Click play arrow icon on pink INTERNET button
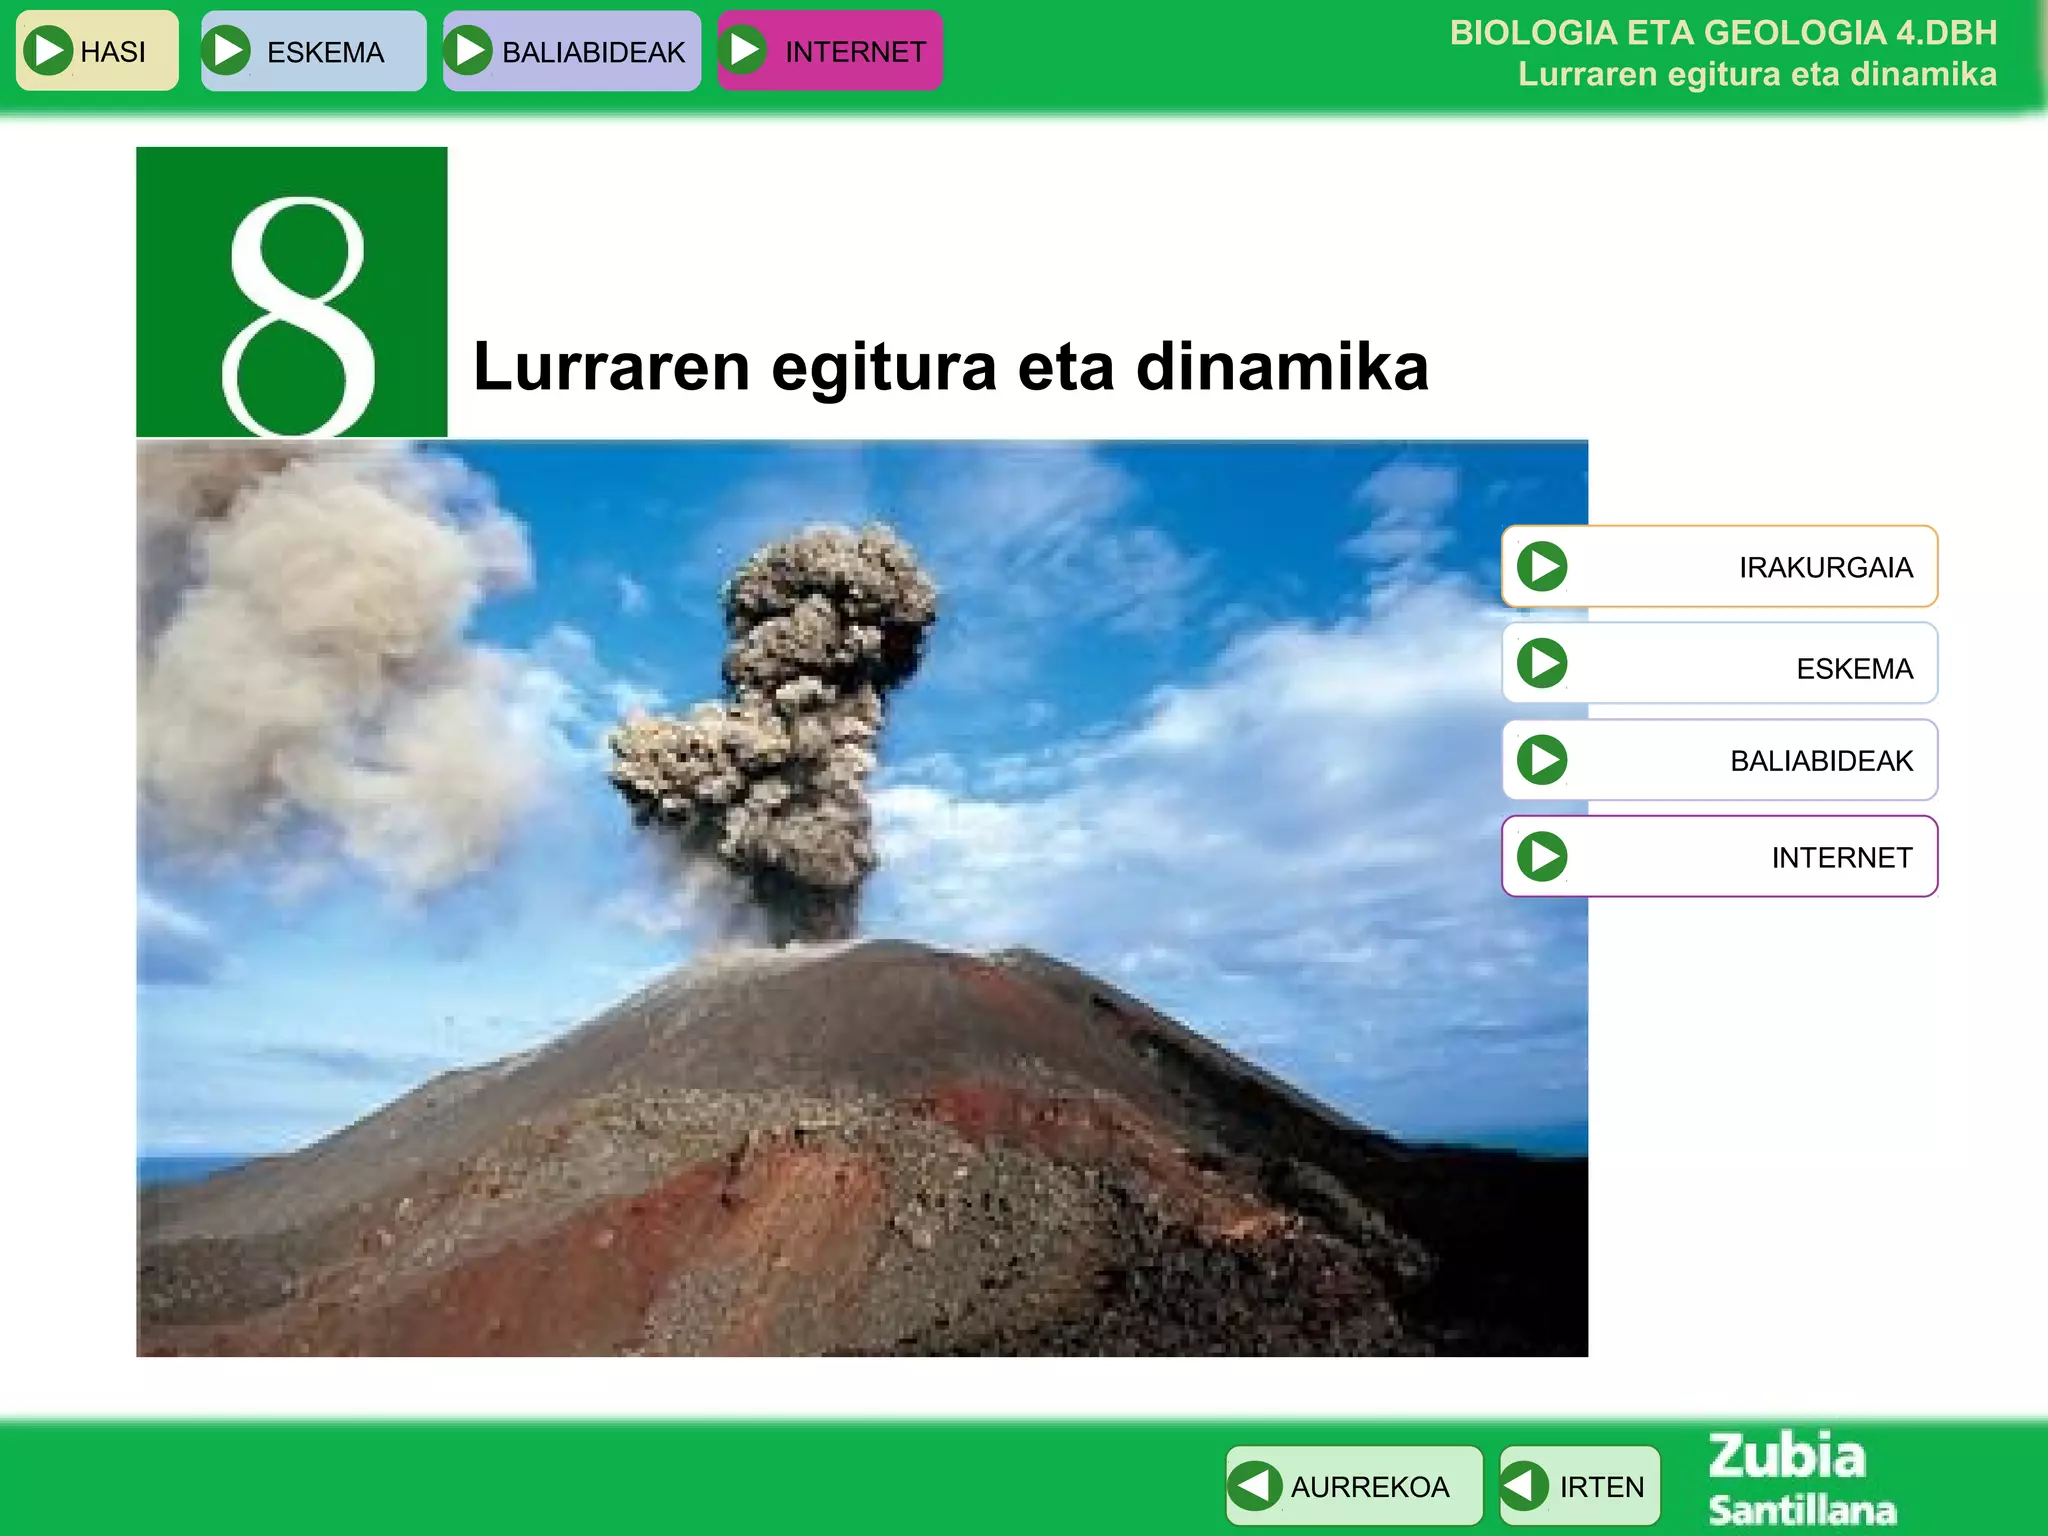This screenshot has width=2048, height=1536. pyautogui.click(x=744, y=50)
